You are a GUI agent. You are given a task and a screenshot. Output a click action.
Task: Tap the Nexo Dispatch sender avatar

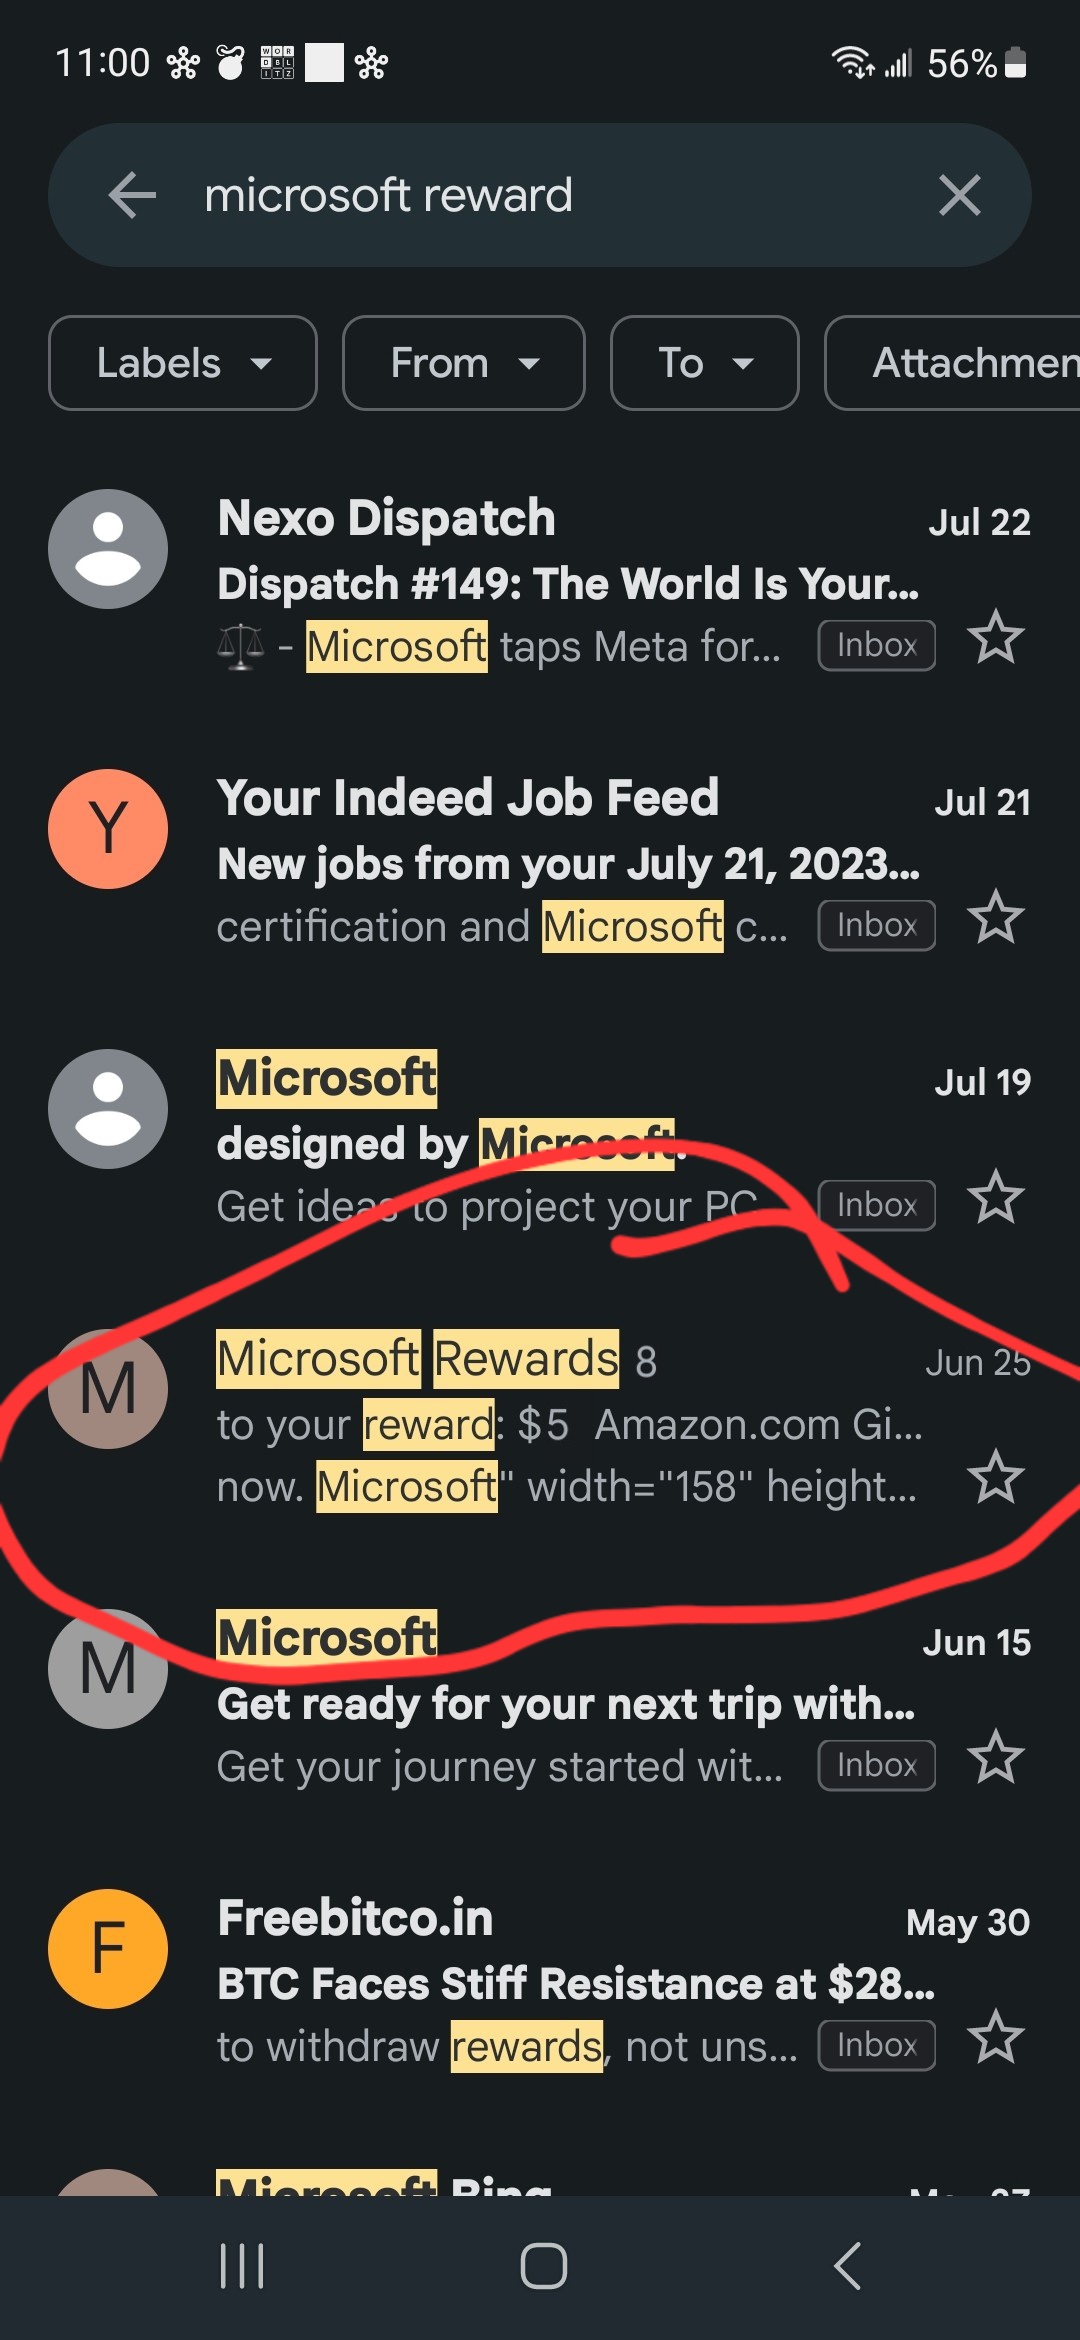(108, 549)
